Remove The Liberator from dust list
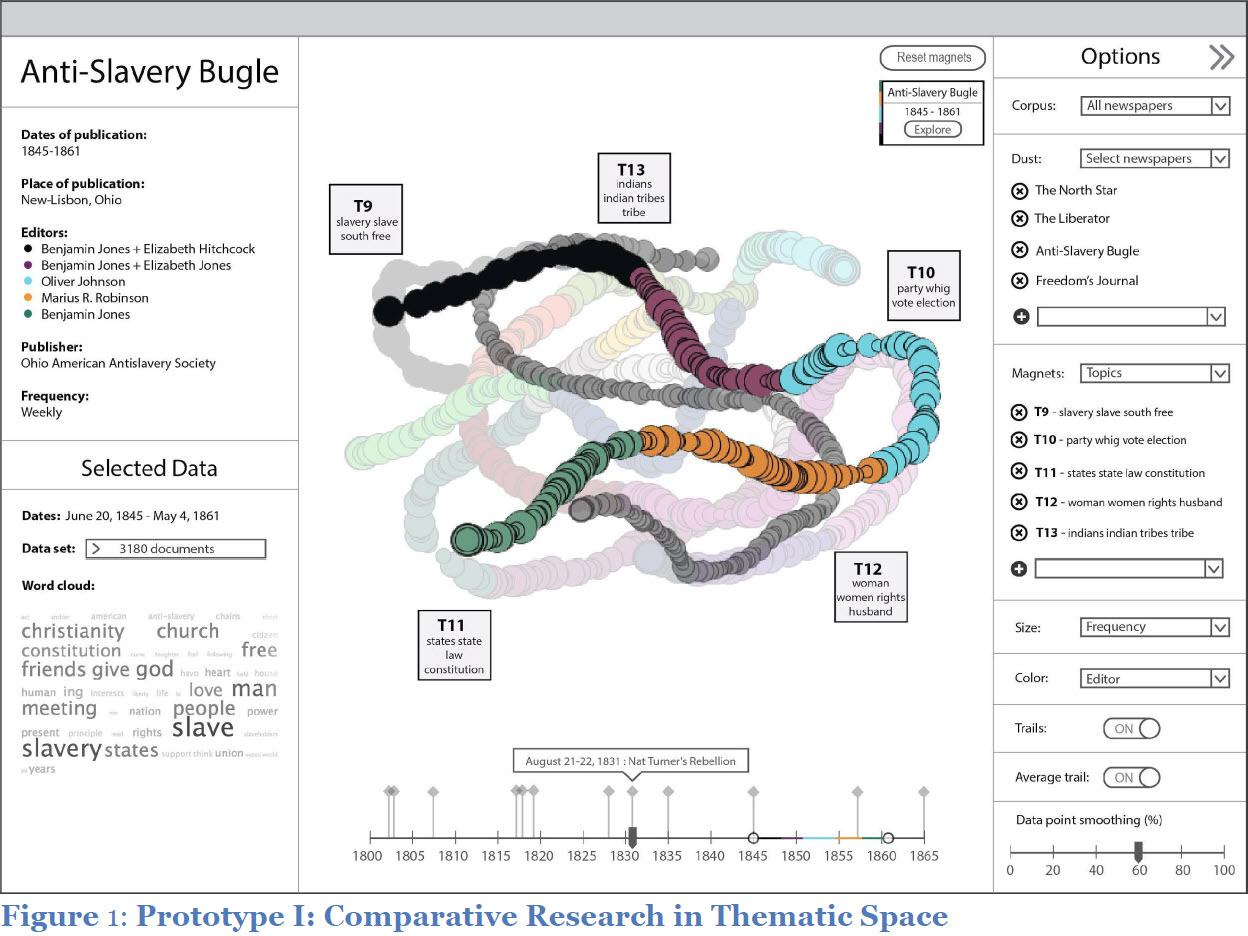This screenshot has width=1248, height=936. click(x=1019, y=219)
